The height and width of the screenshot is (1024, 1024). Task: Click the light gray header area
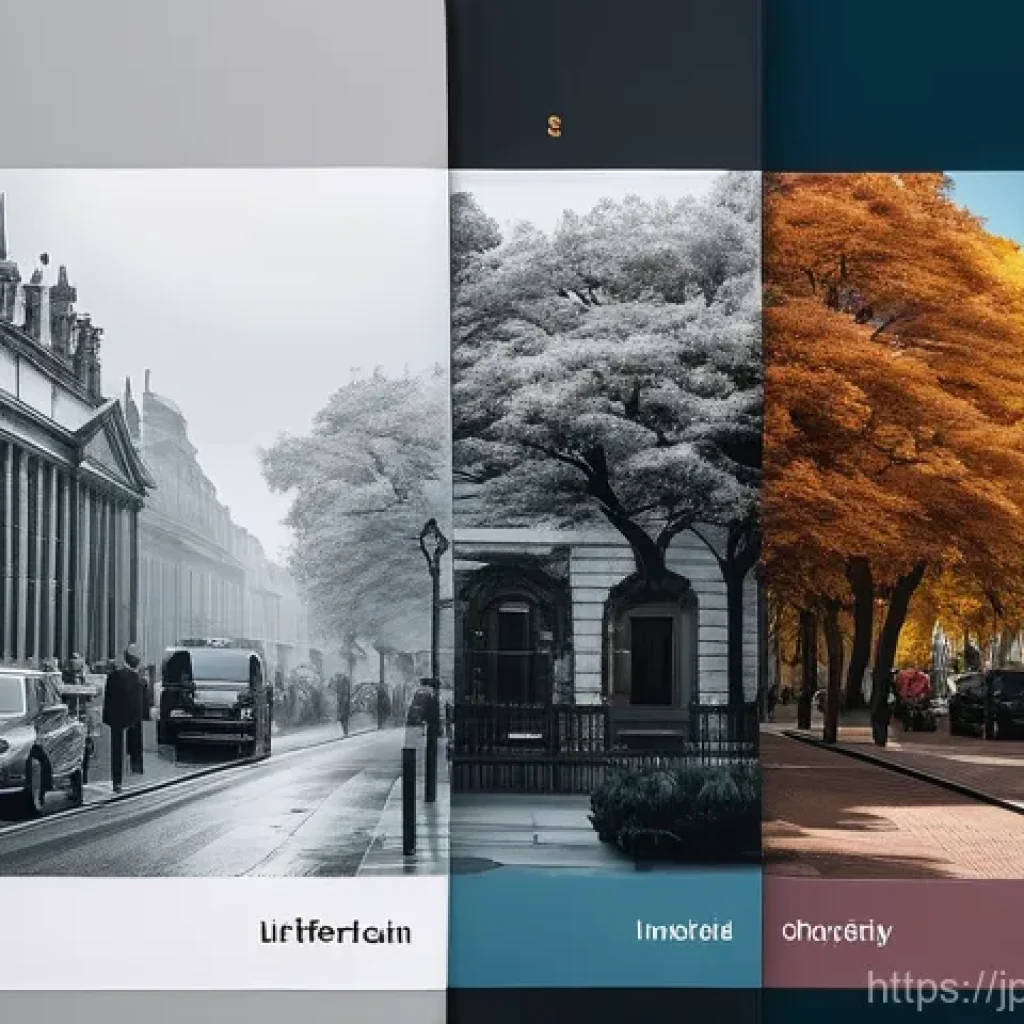click(x=224, y=84)
